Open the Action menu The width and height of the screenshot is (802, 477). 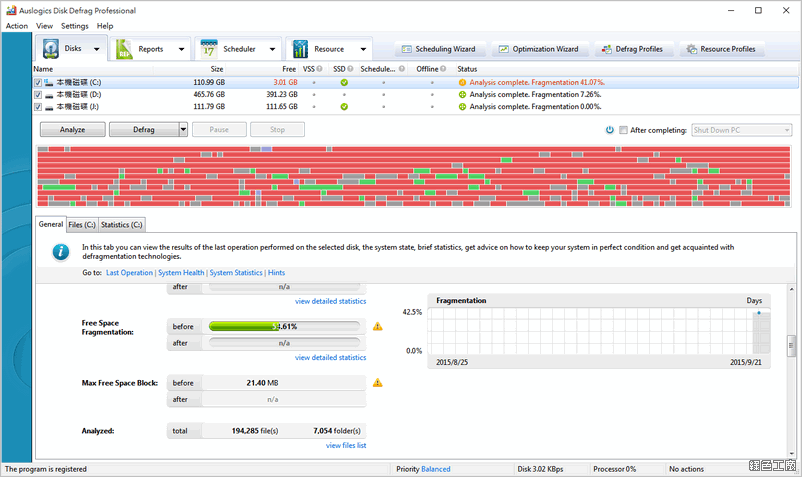(17, 26)
